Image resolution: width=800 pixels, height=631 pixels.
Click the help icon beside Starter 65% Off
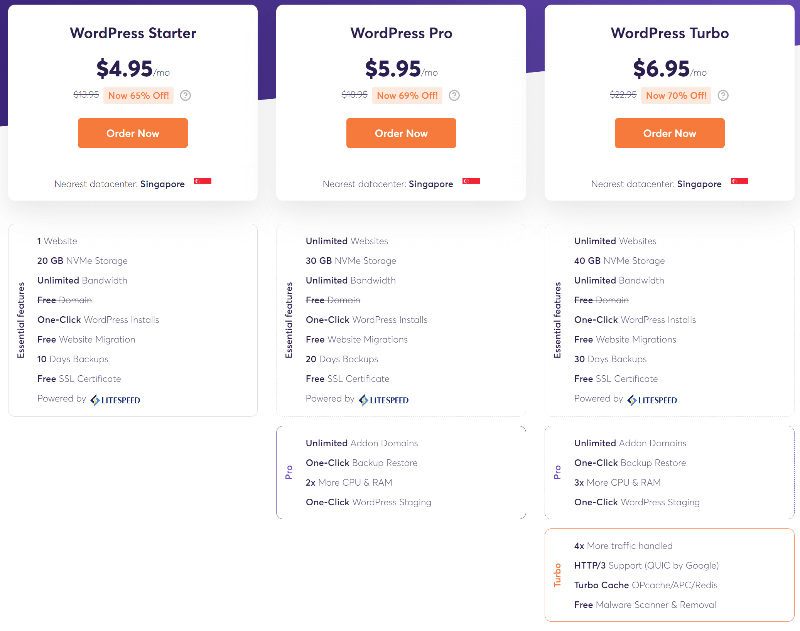[x=186, y=95]
